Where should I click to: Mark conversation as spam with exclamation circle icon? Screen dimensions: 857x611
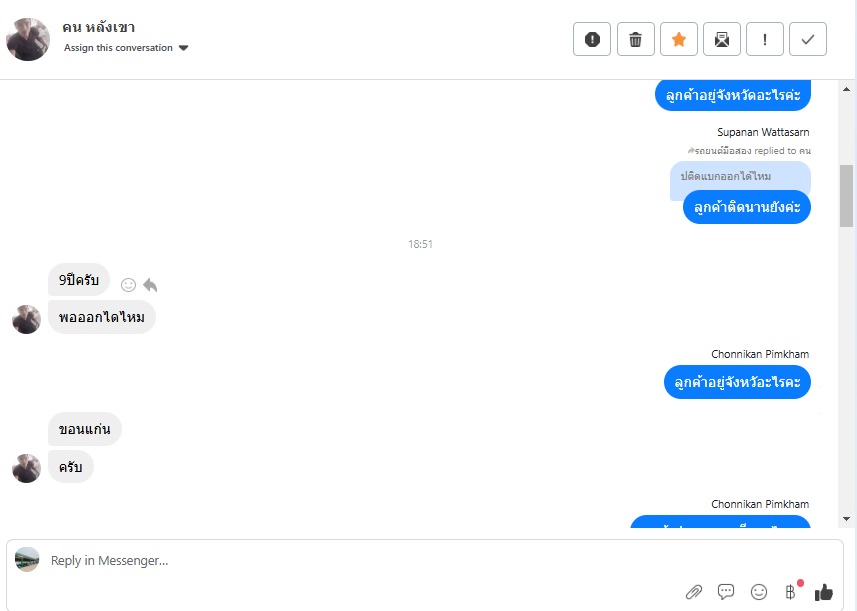(592, 39)
